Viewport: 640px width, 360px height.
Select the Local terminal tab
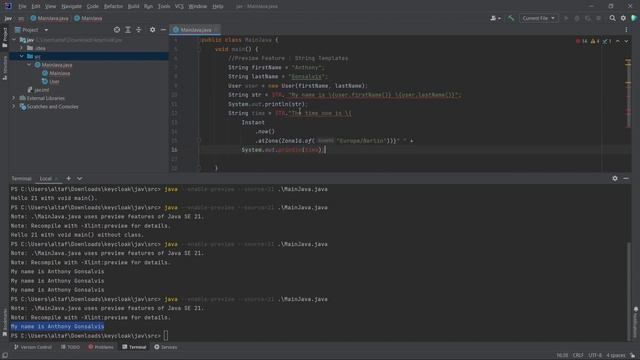[x=46, y=178]
